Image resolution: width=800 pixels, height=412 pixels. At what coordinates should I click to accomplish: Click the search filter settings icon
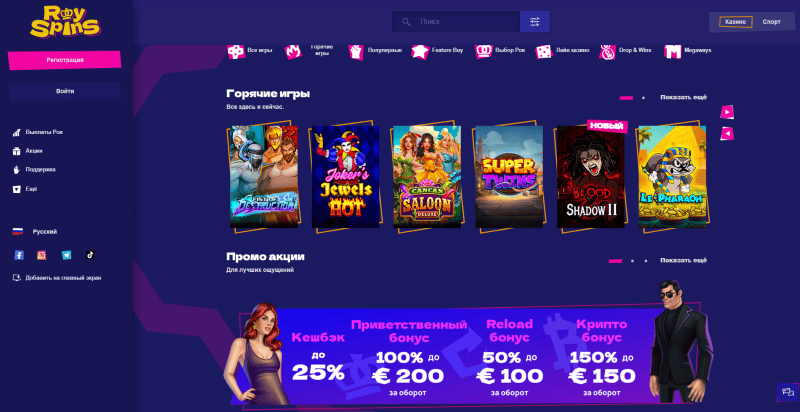coord(535,21)
